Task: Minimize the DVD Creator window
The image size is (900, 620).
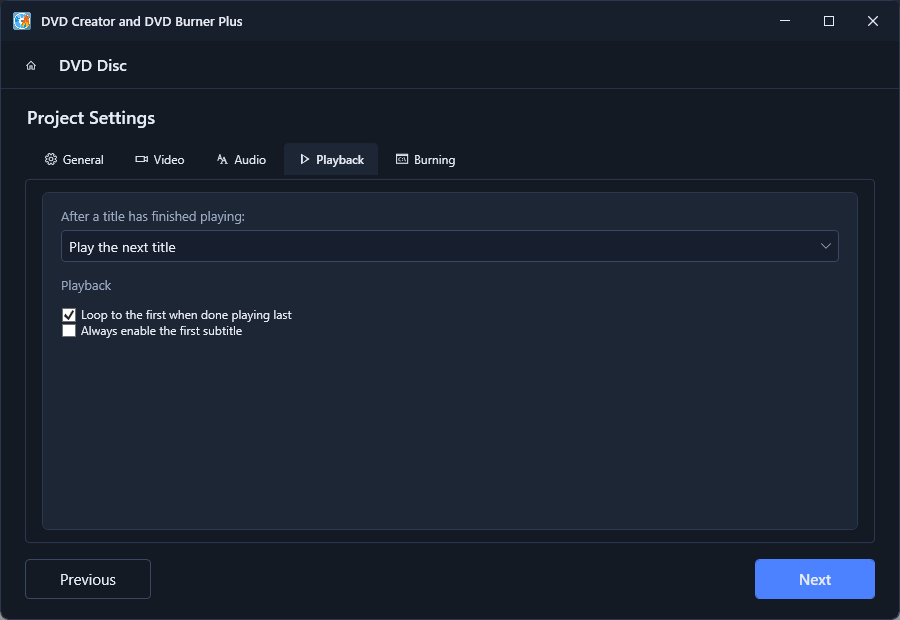Action: coord(785,21)
